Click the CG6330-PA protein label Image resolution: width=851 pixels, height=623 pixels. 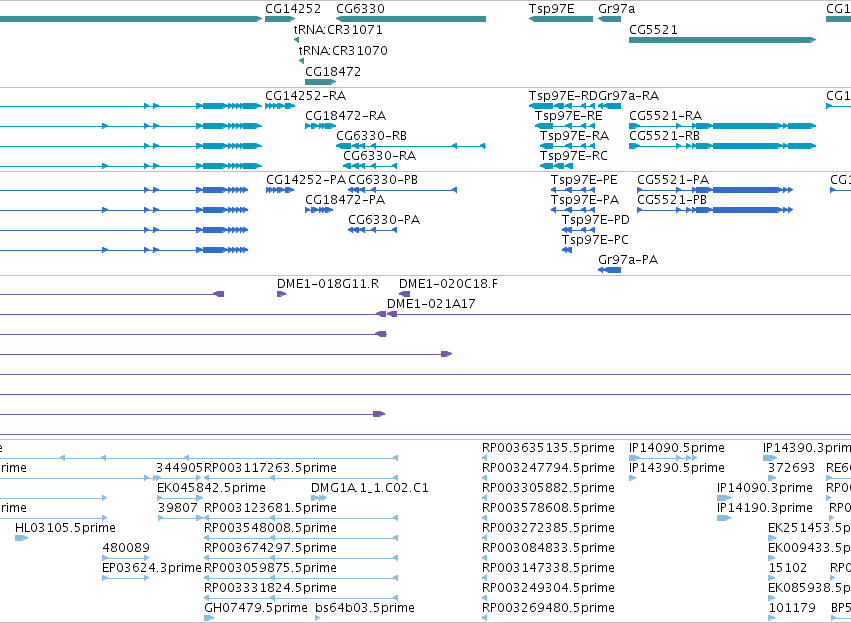[x=384, y=220]
